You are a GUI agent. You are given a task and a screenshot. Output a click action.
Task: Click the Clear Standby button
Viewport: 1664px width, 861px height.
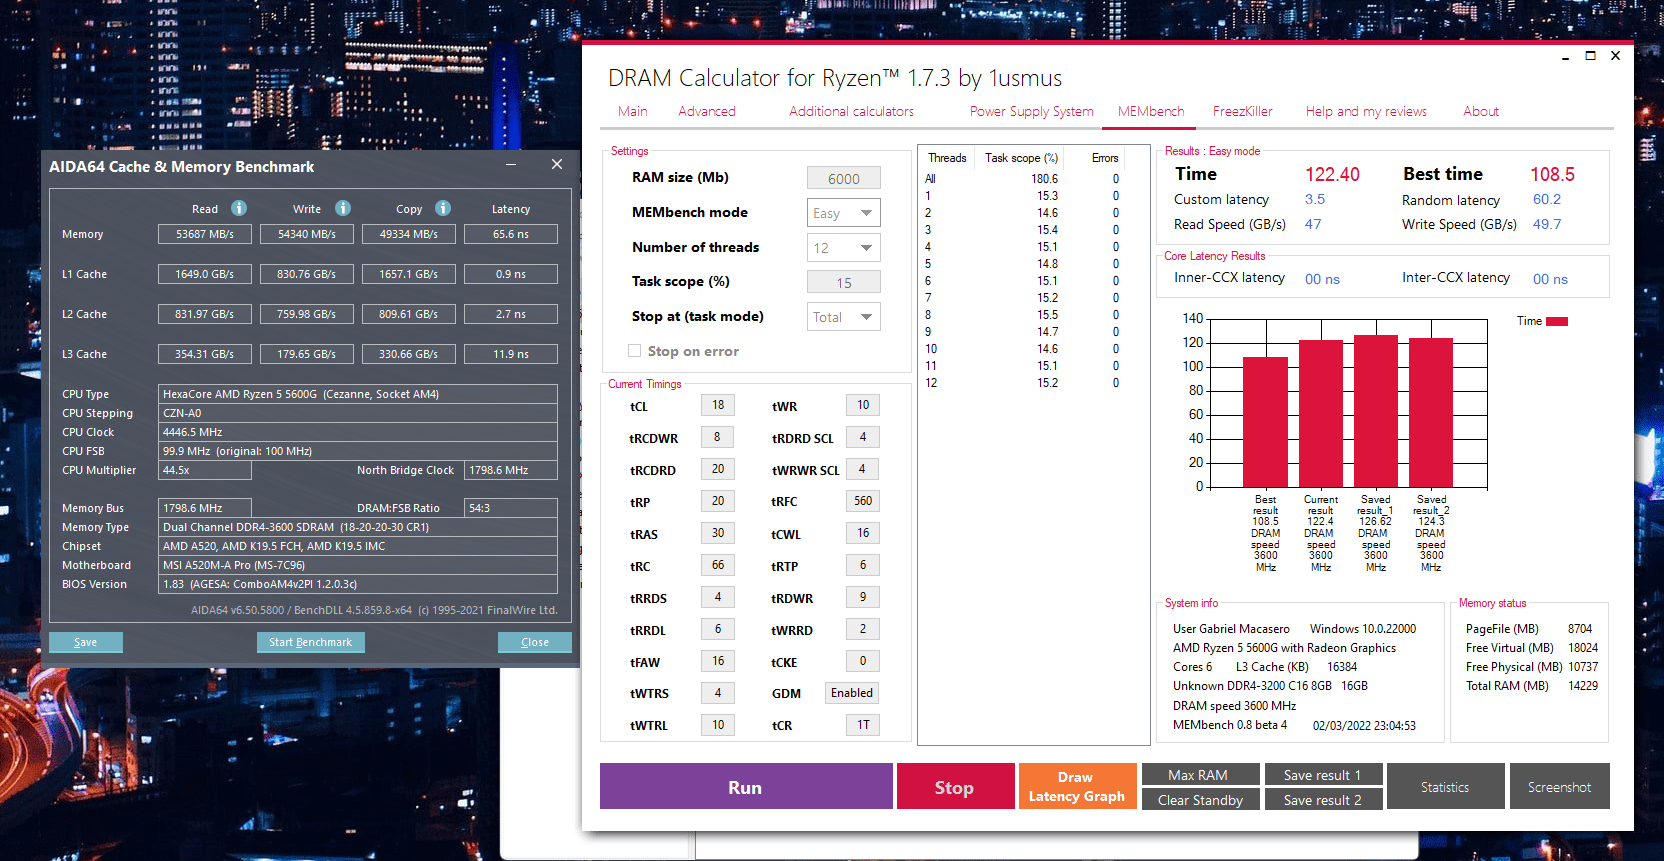point(1199,799)
